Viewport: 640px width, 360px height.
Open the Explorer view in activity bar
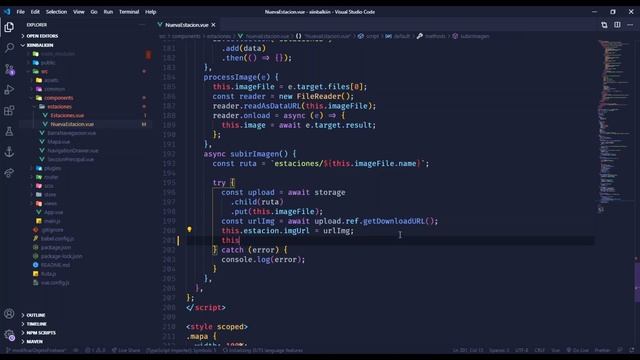coord(9,27)
